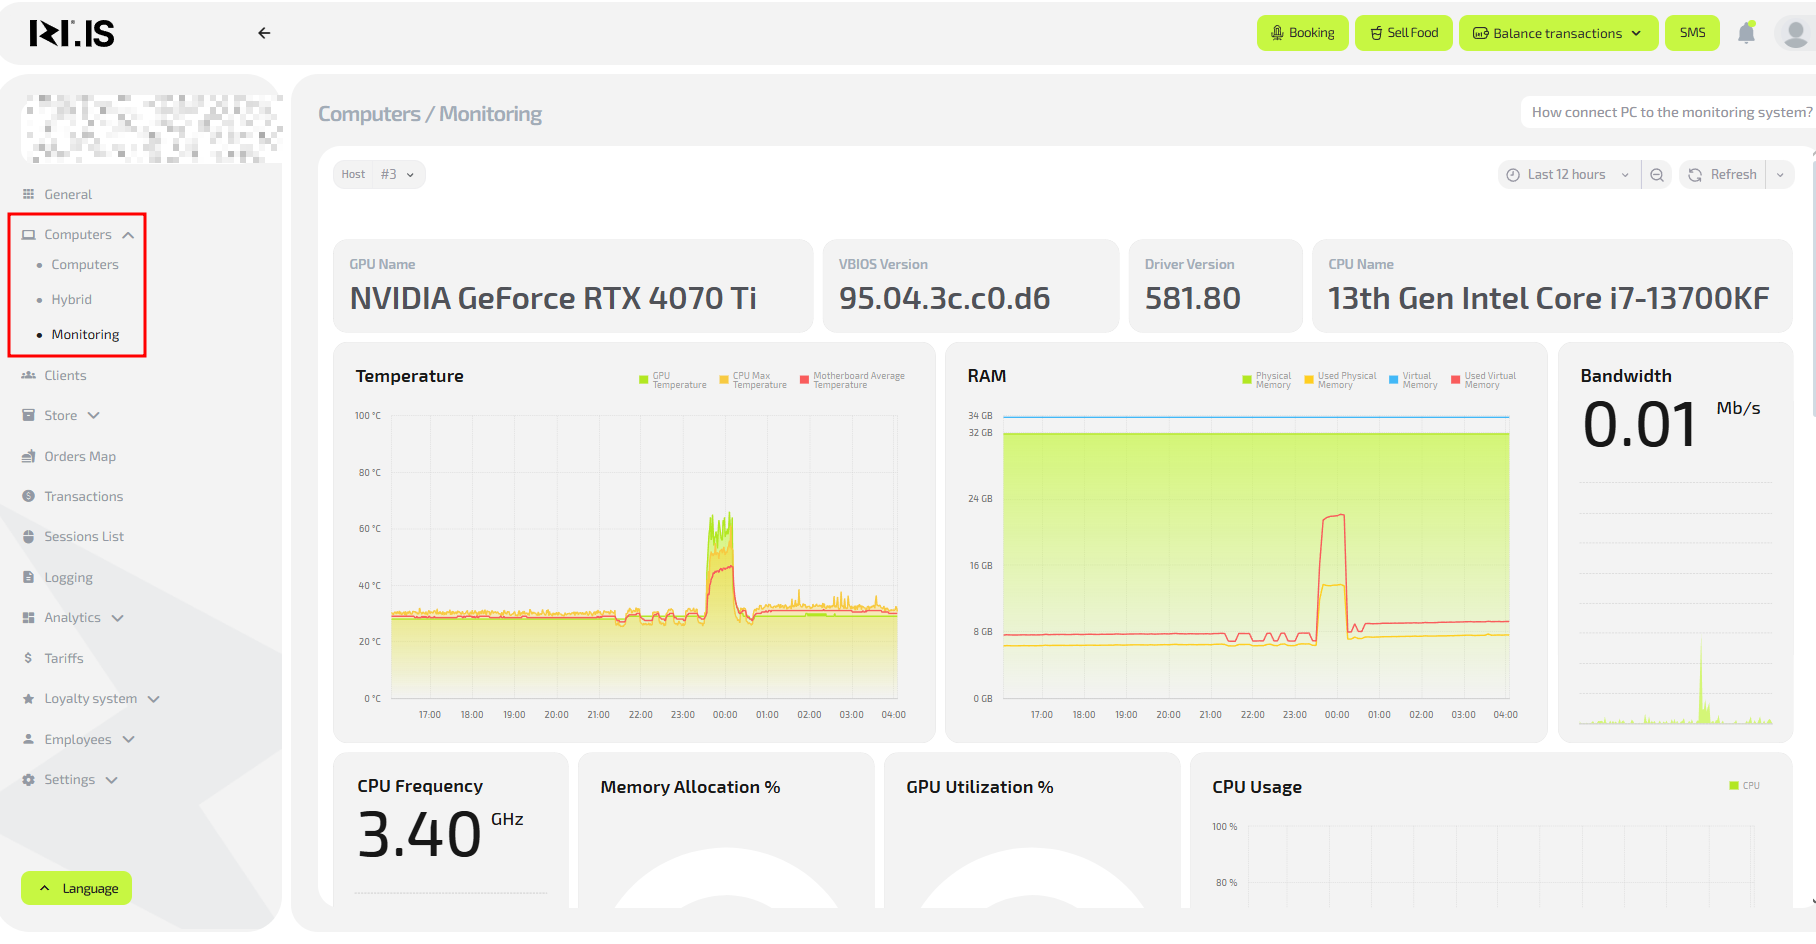This screenshot has width=1816, height=944.
Task: Open the notifications bell
Action: 1746,33
